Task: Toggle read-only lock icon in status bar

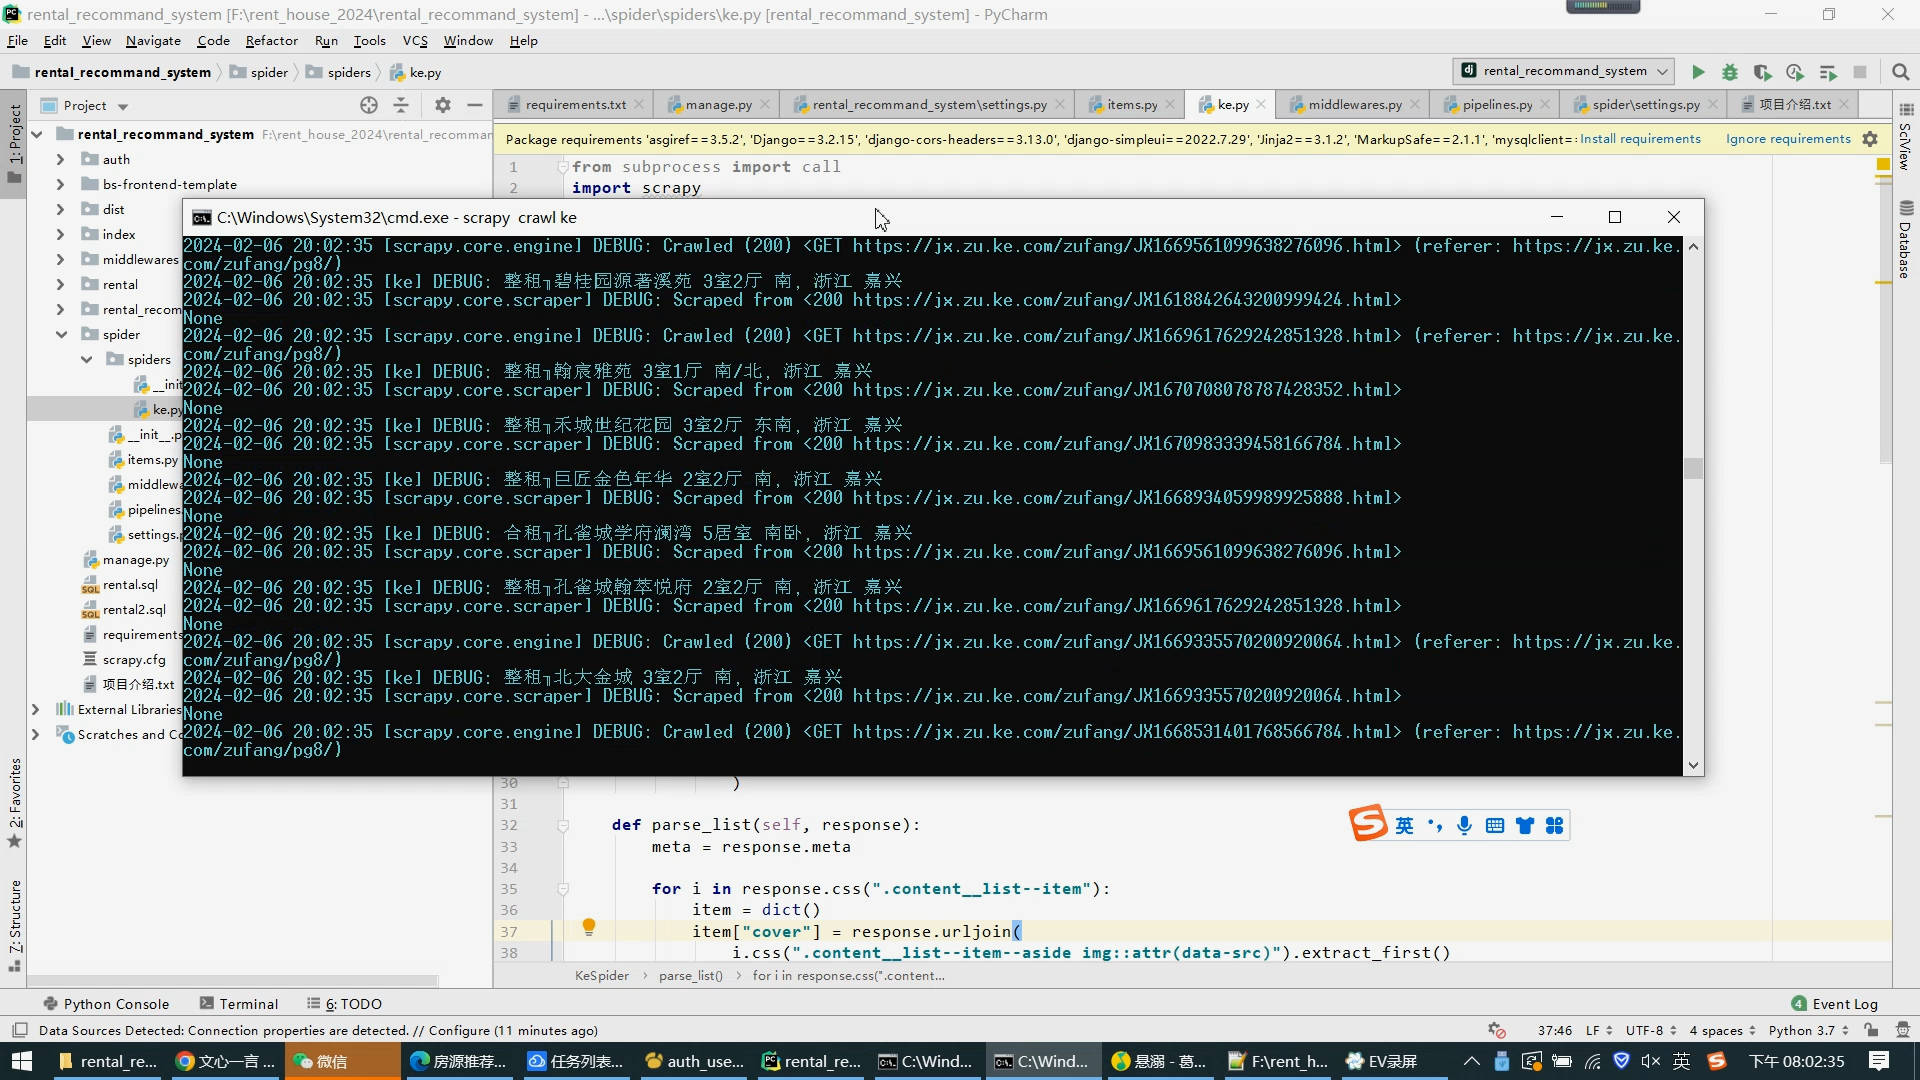Action: [1871, 1030]
